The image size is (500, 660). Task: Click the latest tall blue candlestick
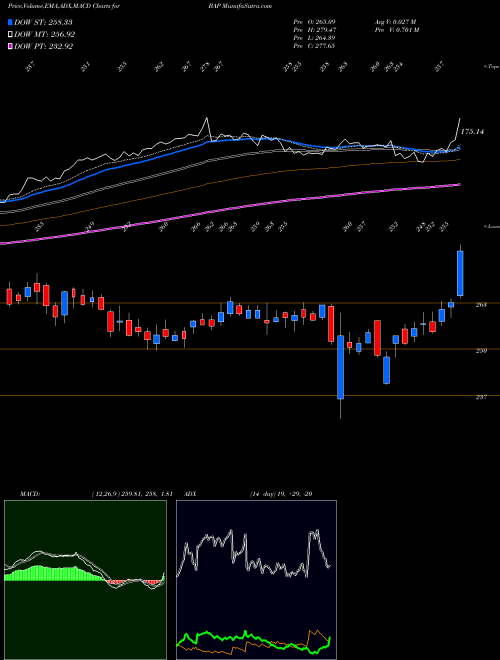[x=460, y=273]
